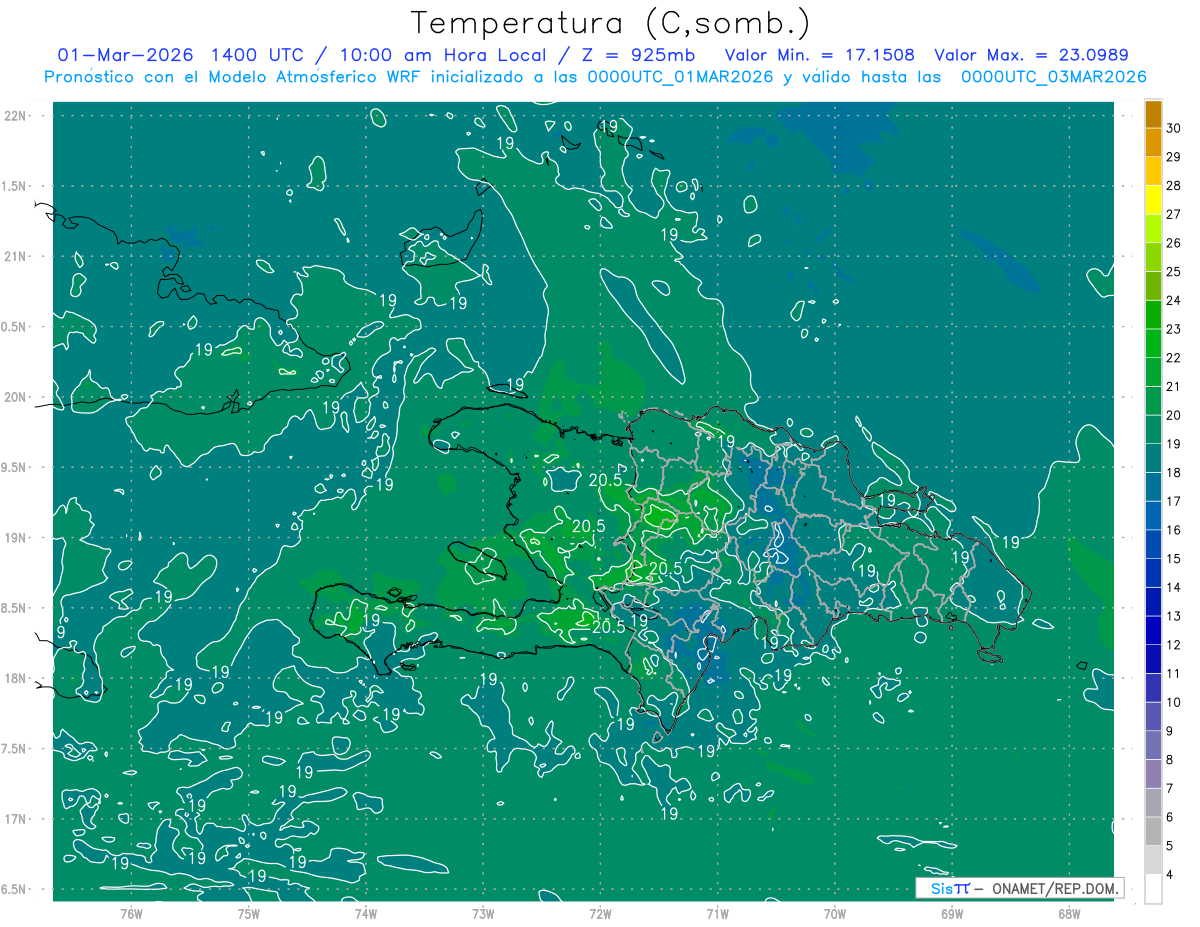Click the legend value label 14
This screenshot has width=1200, height=927.
pos(1174,588)
